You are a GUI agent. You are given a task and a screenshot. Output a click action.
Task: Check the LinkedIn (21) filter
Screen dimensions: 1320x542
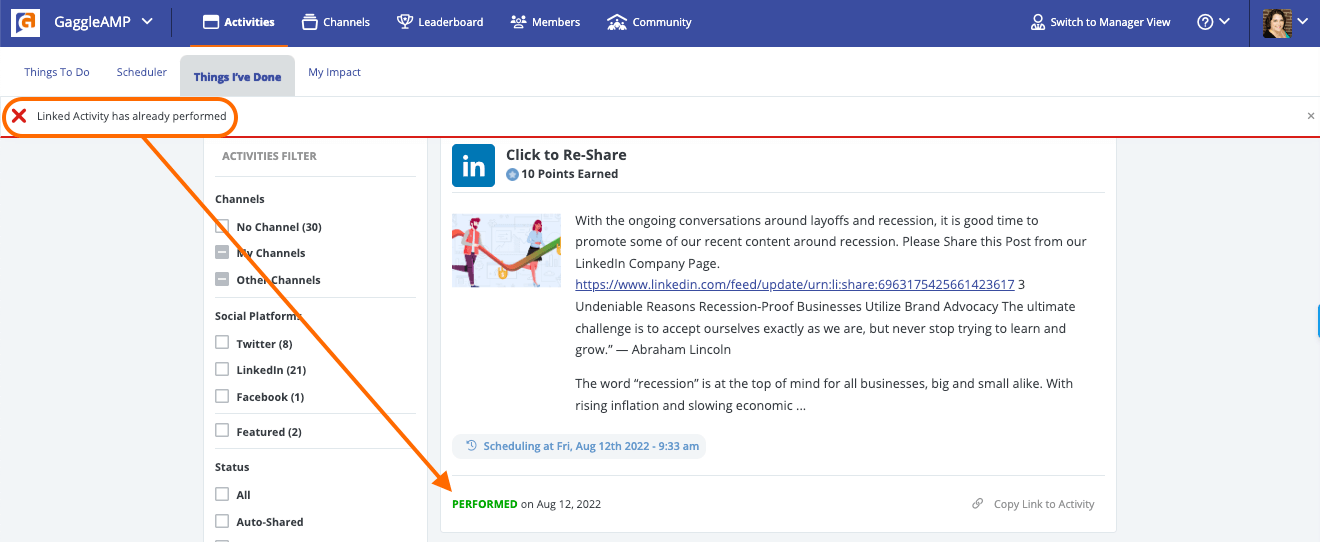click(x=222, y=370)
